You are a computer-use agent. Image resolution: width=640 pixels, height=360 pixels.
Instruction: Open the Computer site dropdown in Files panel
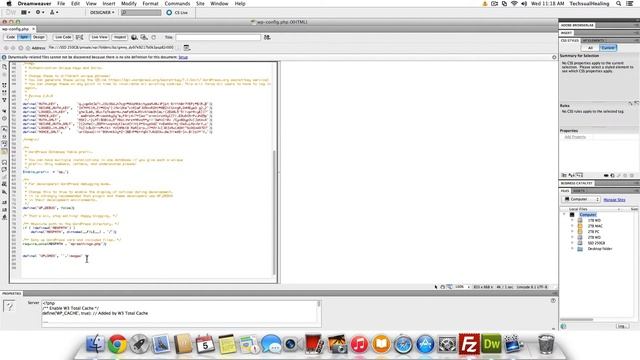(582, 199)
